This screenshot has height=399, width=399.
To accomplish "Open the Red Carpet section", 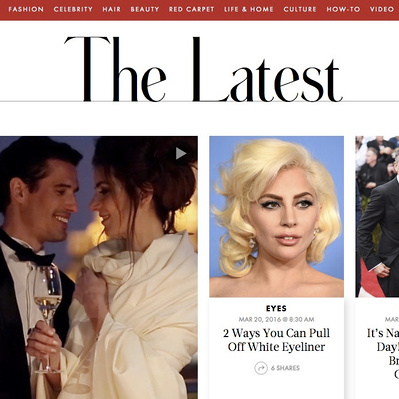I will pyautogui.click(x=191, y=9).
